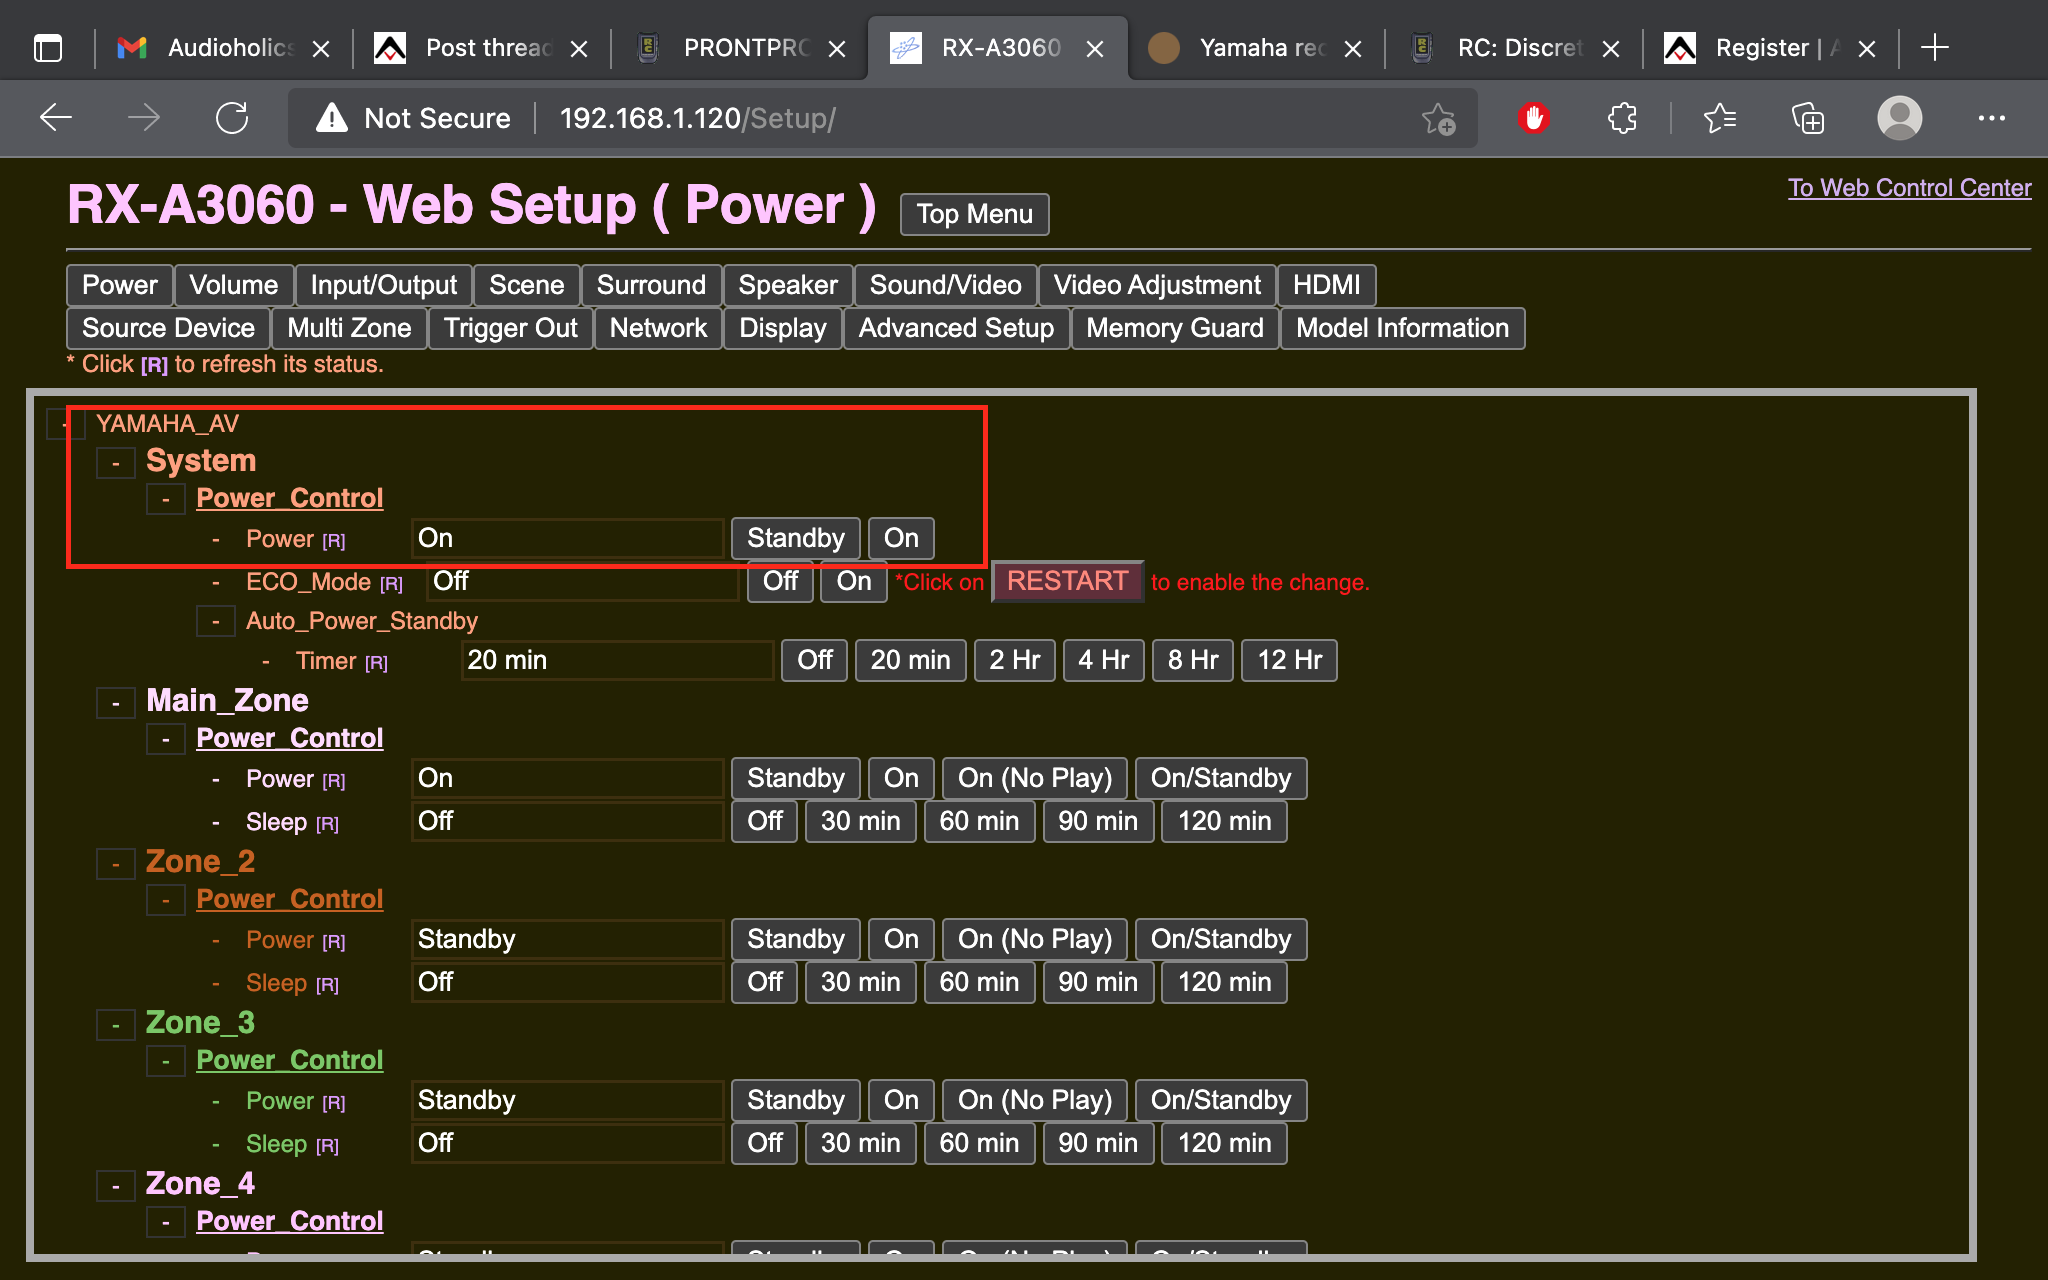This screenshot has height=1280, width=2048.
Task: Refresh ECO_Mode status via [R]
Action: (x=391, y=584)
